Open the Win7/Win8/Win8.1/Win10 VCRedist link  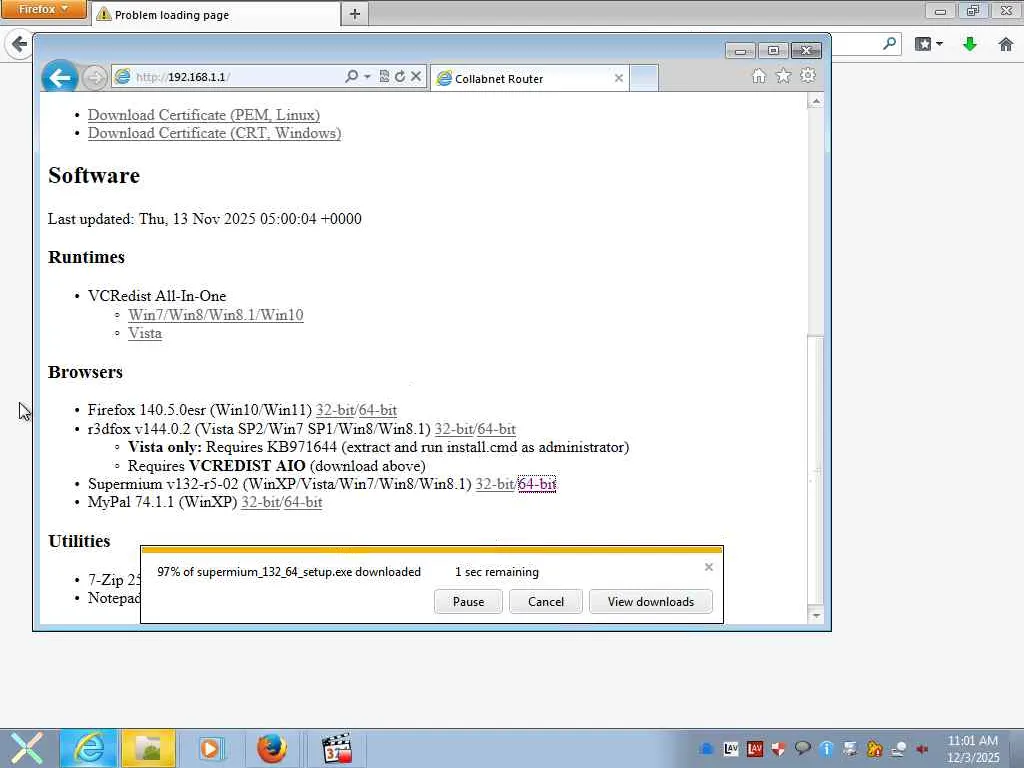(216, 315)
